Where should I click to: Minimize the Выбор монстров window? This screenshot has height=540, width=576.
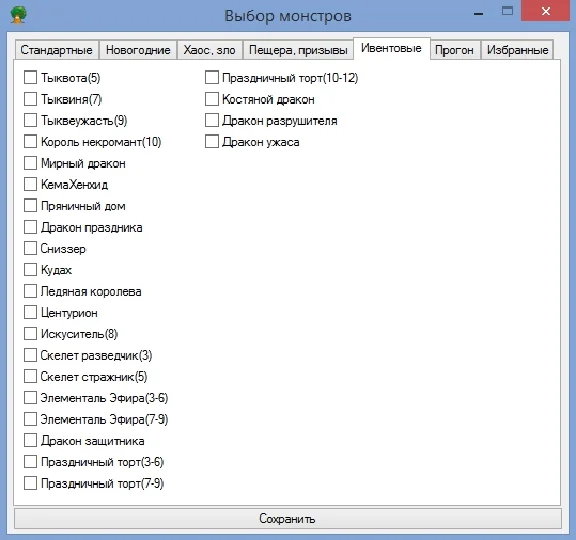[478, 13]
